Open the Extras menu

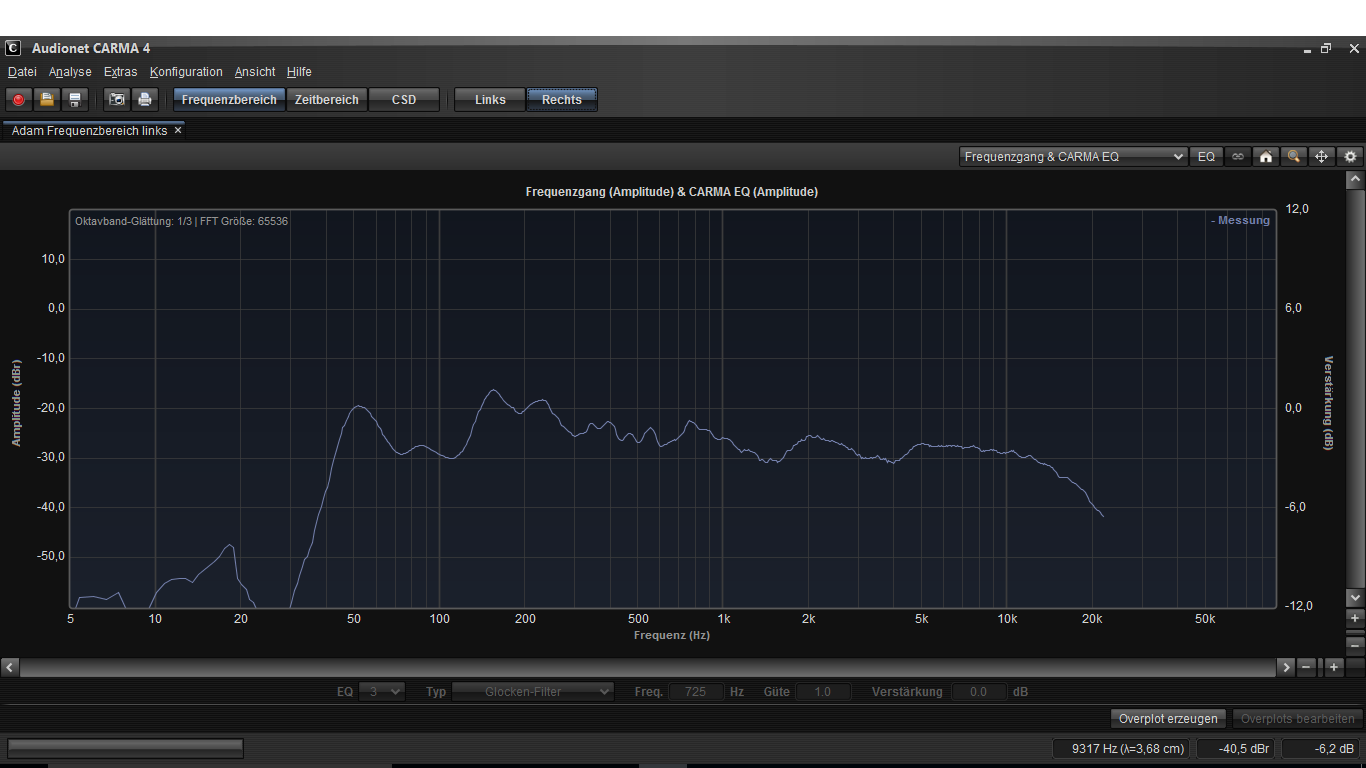[121, 72]
